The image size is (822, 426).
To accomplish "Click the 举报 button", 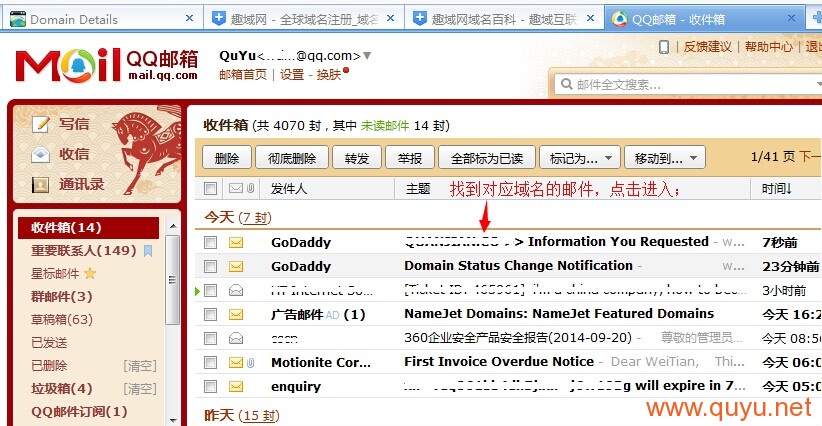I will pos(410,158).
